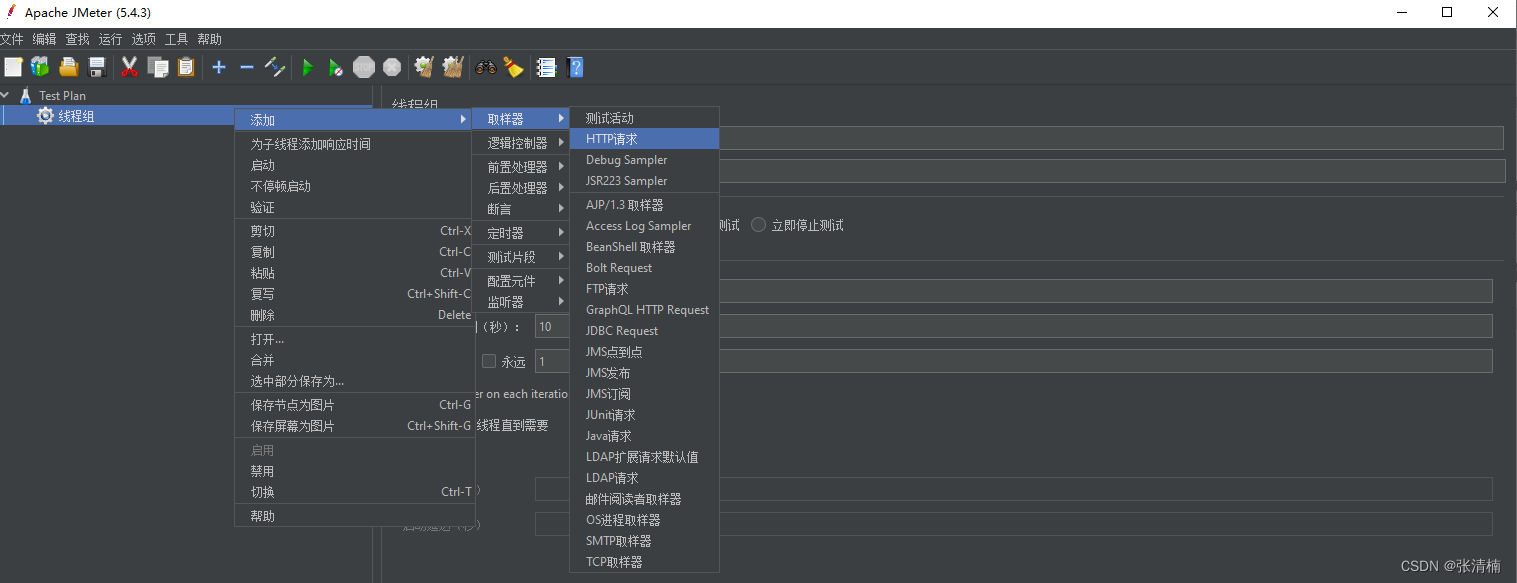Choose 剪切 in context menu
This screenshot has height=583, width=1517.
click(353, 231)
